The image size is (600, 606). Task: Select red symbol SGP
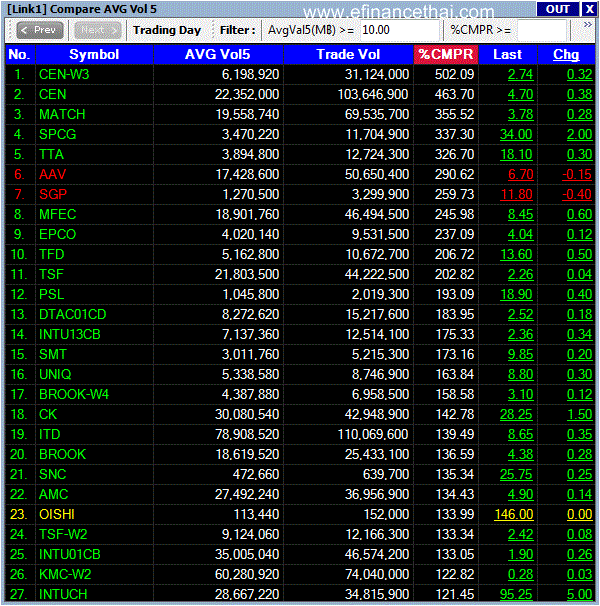[53, 194]
